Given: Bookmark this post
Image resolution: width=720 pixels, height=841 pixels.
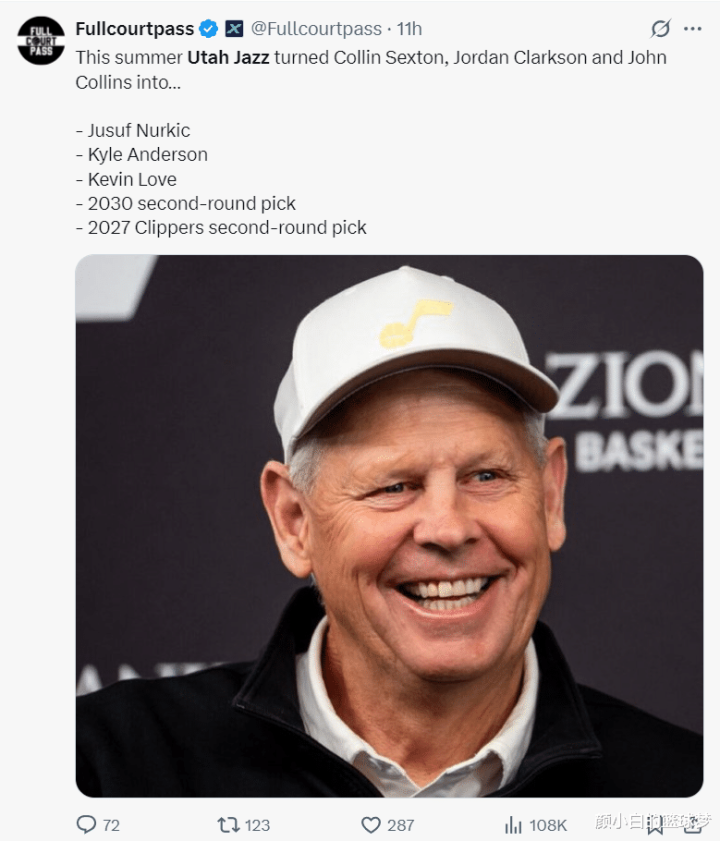Looking at the screenshot, I should (x=655, y=824).
